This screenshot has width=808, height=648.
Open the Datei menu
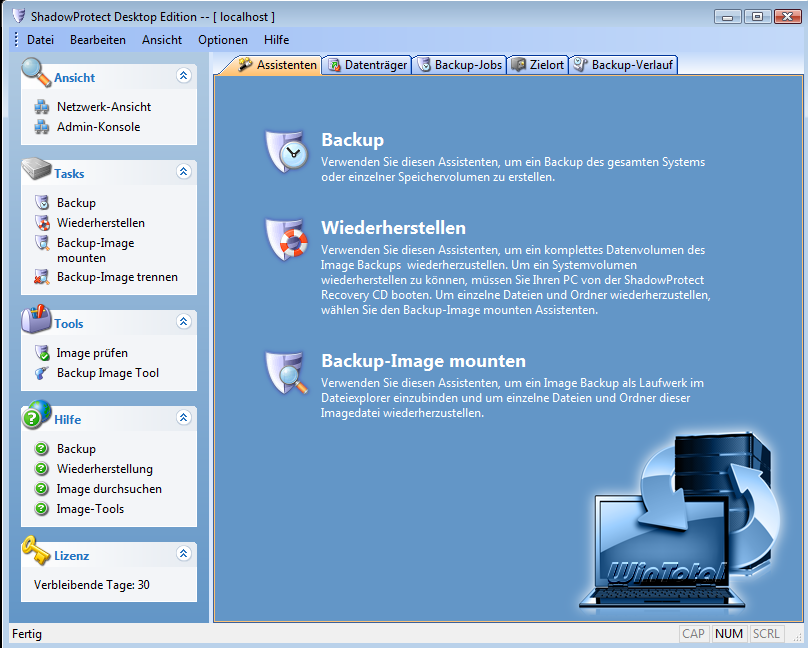pyautogui.click(x=40, y=40)
